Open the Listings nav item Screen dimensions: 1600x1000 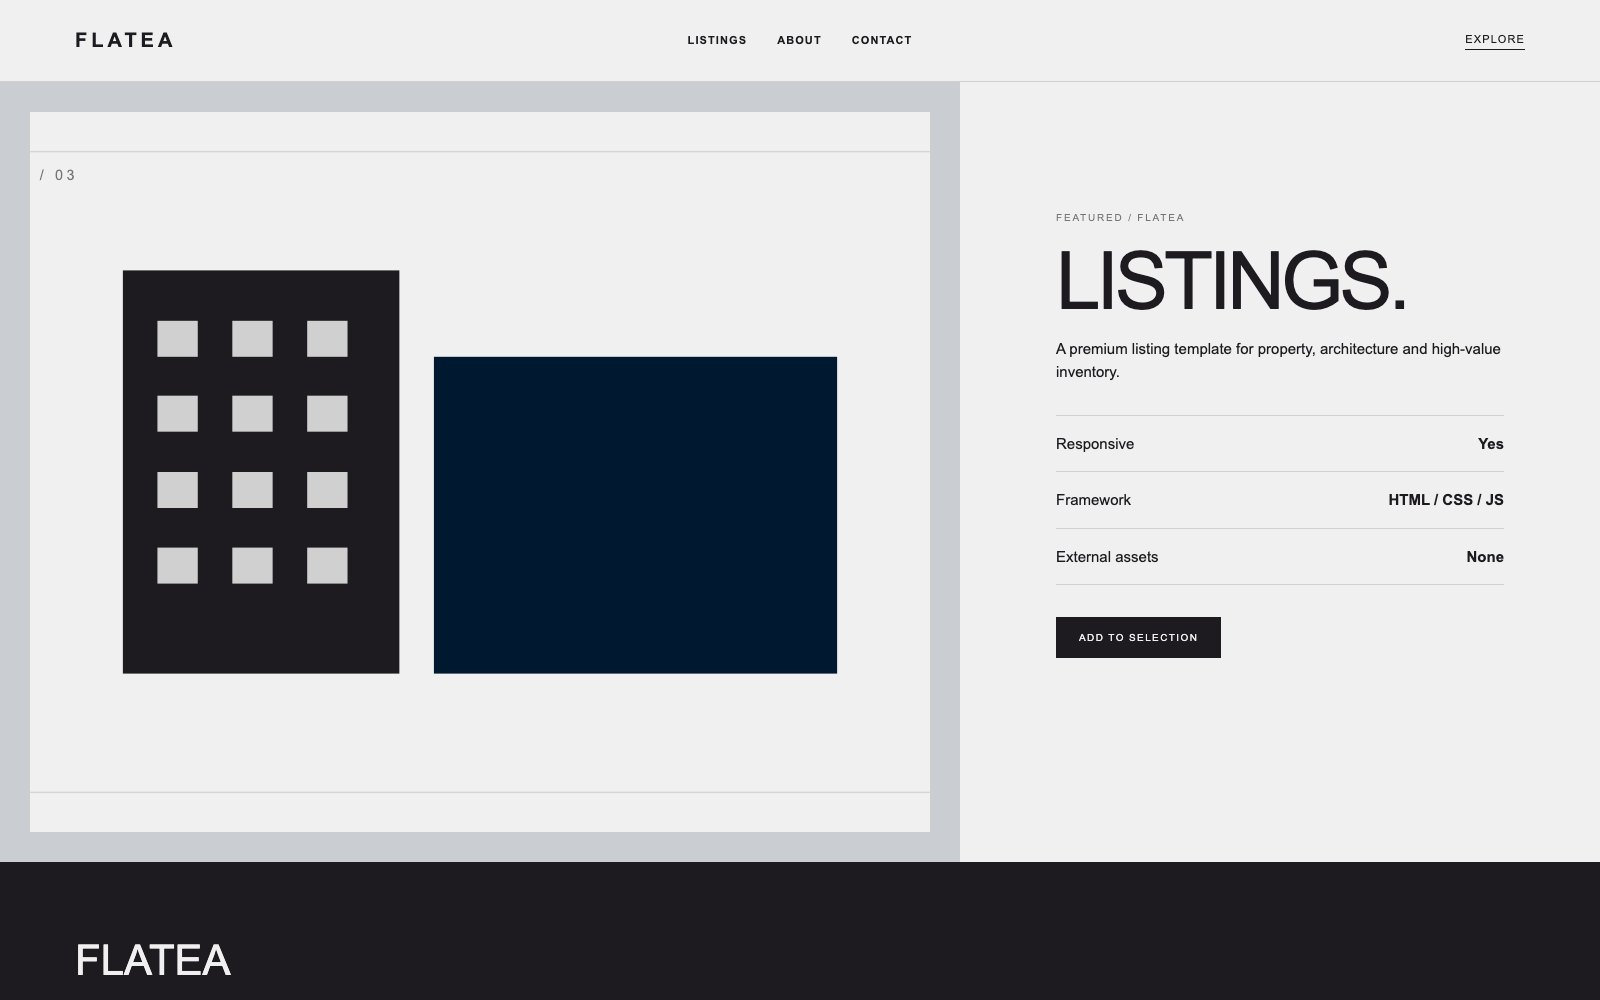(717, 40)
